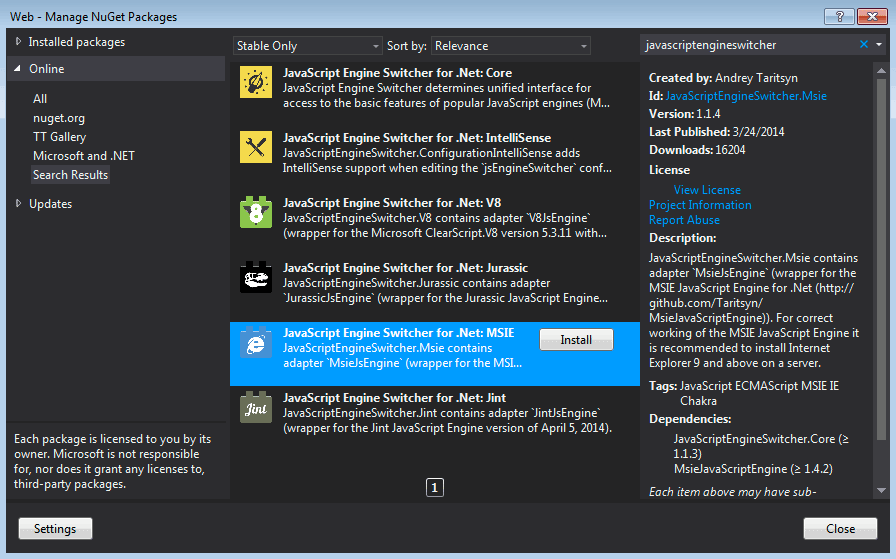The image size is (896, 559).
Task: Click in the javascriptengineswitcher search field
Action: tap(749, 45)
